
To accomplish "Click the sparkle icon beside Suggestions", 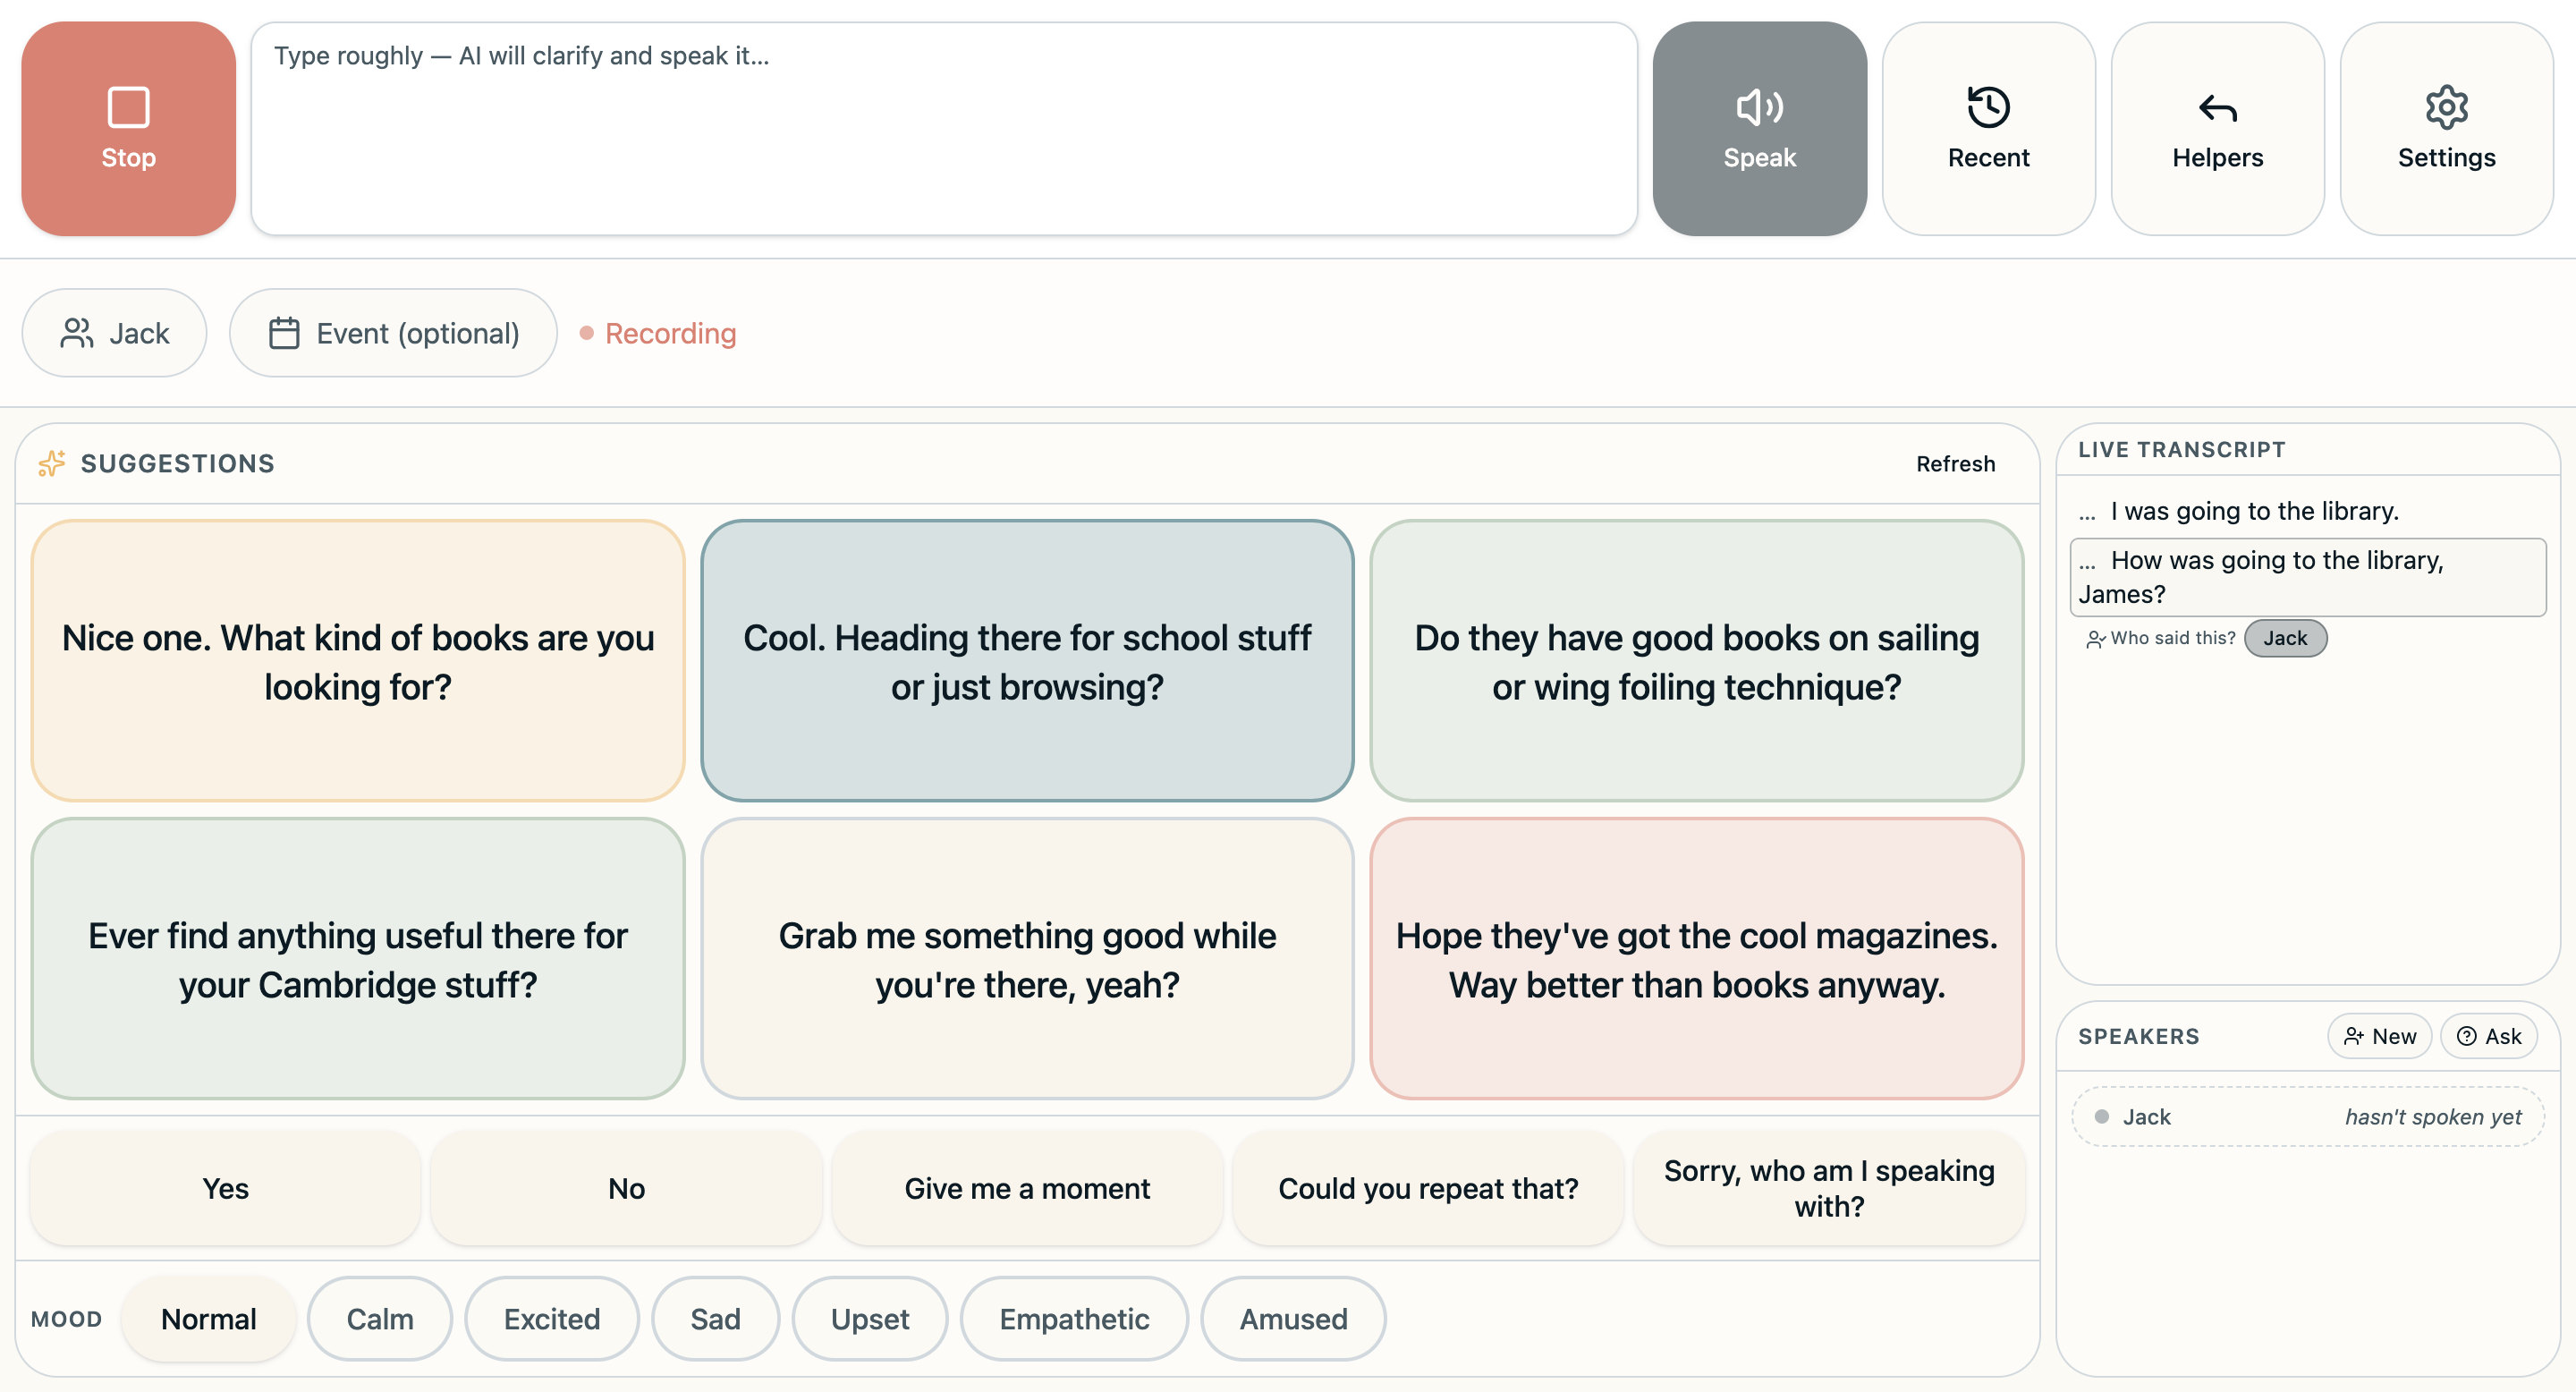I will coord(52,463).
